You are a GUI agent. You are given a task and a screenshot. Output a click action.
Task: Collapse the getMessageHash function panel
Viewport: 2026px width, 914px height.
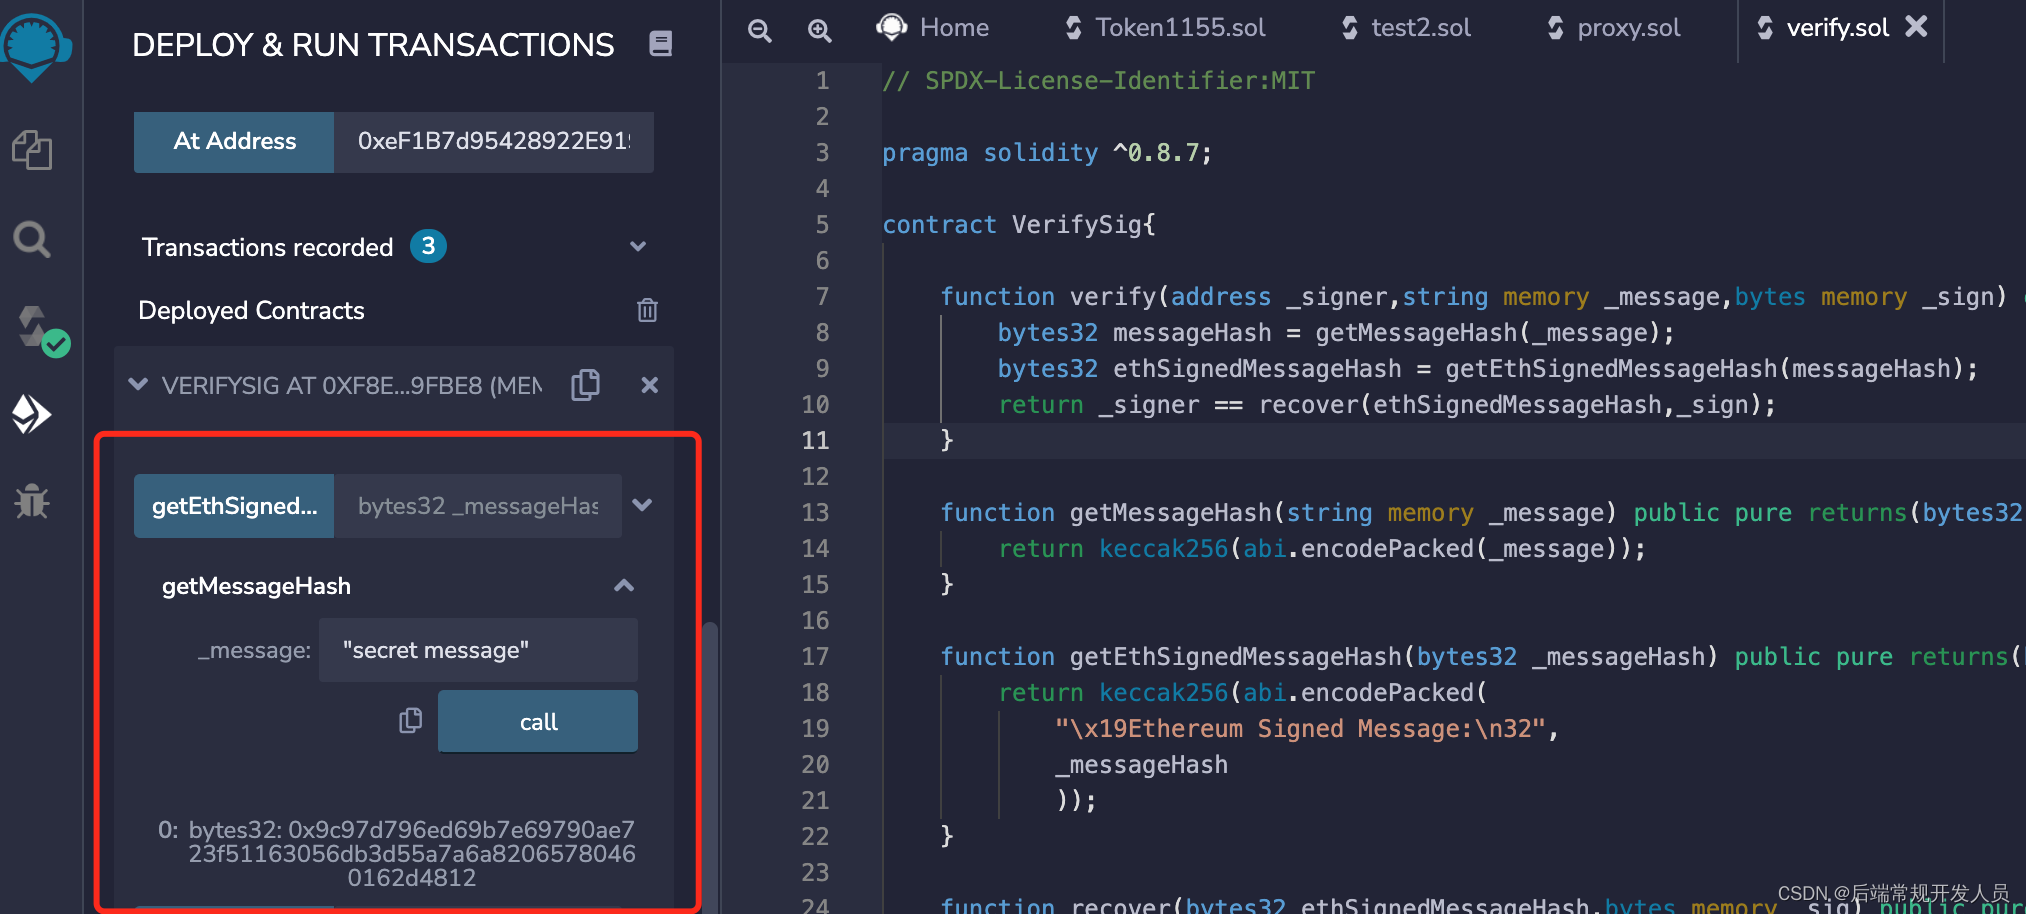pos(624,585)
